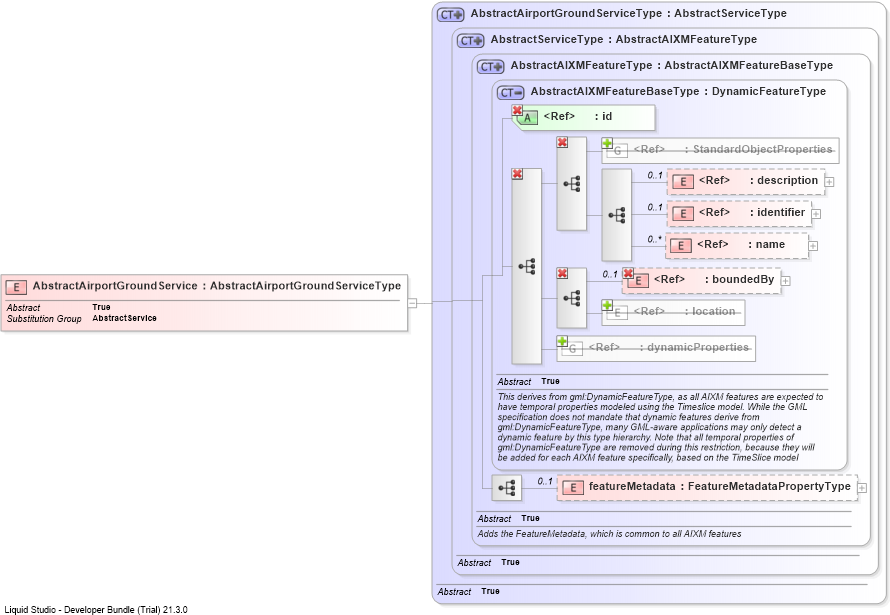Click the E icon of name element
Screen dimensions: 890x615
tap(681, 246)
